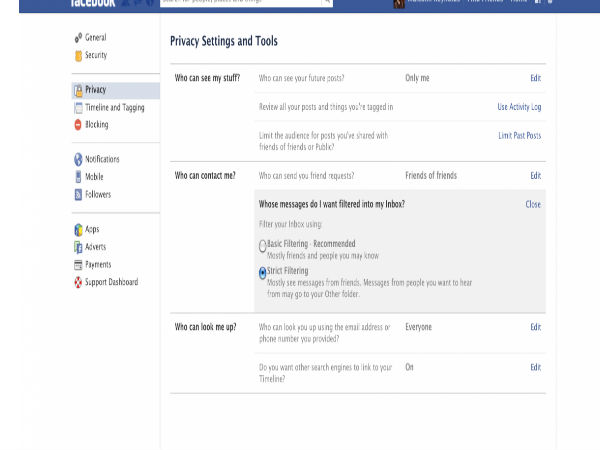Edit who can send friend requests
The height and width of the screenshot is (450, 600).
535,176
